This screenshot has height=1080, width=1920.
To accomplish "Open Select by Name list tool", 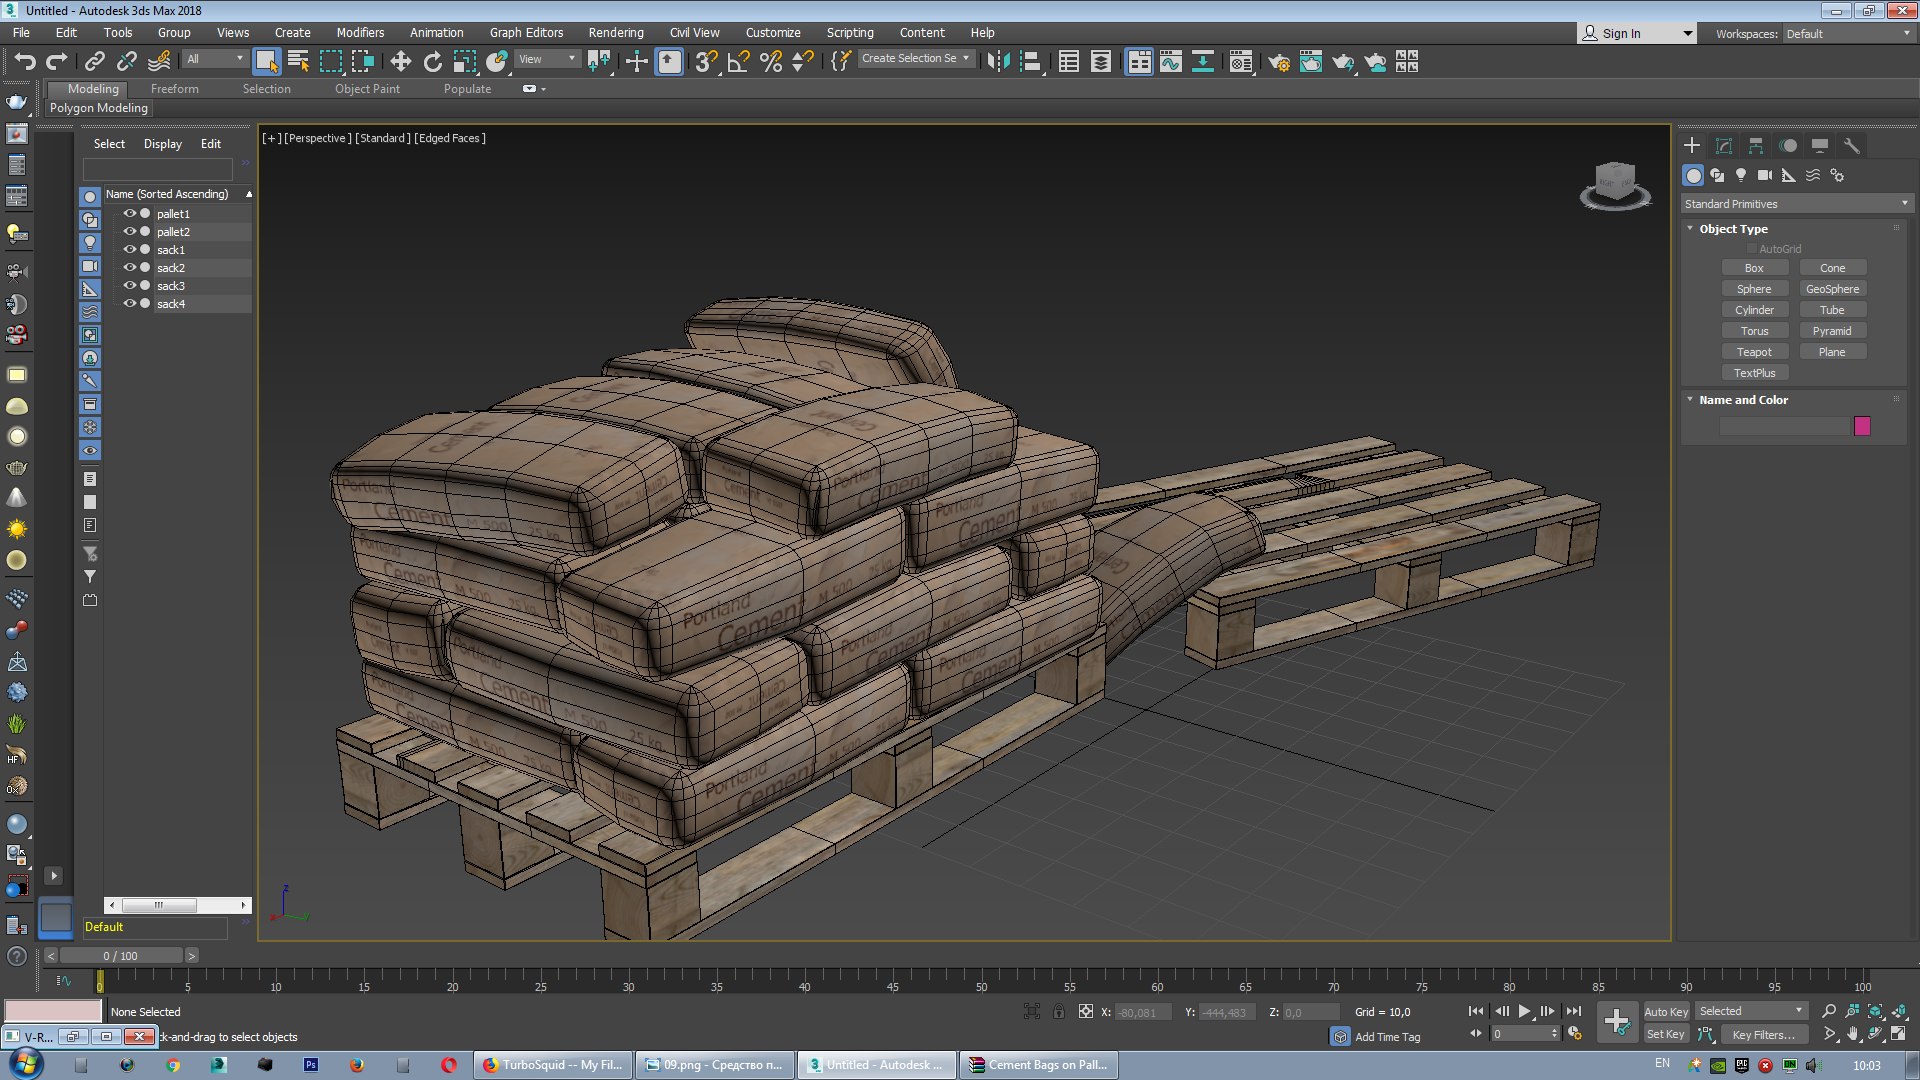I will coord(298,62).
